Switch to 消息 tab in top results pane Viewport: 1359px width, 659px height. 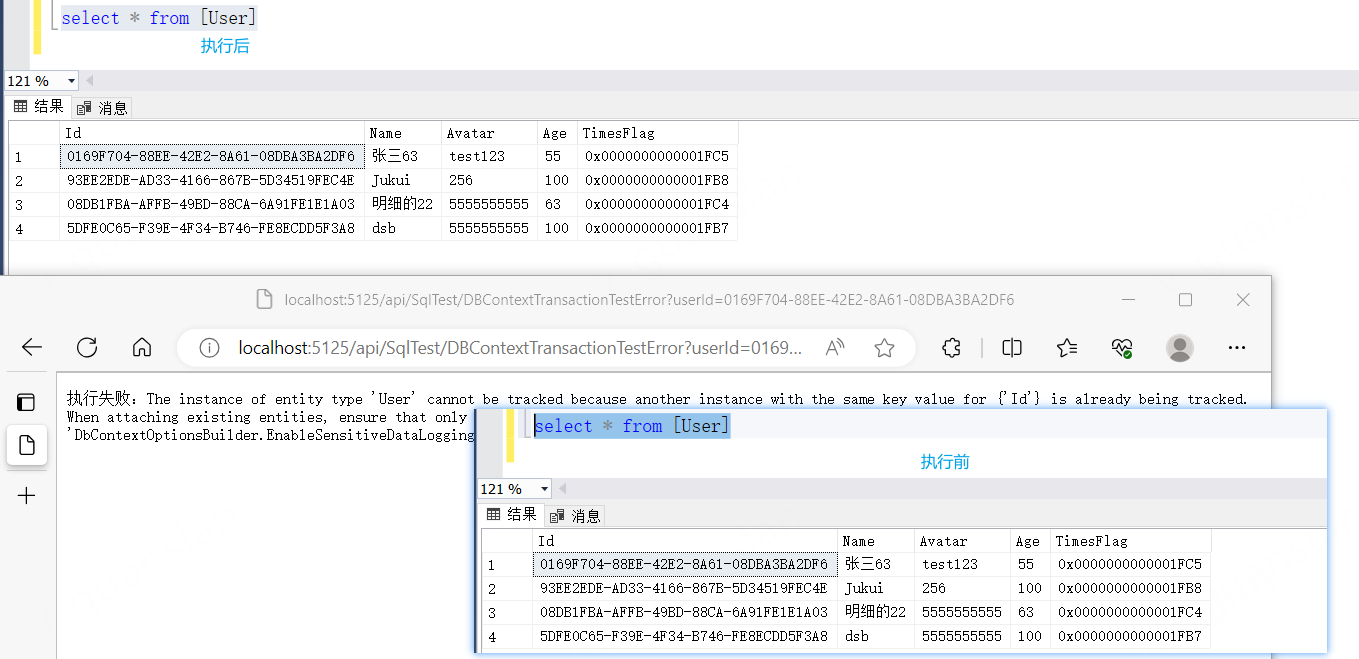(103, 107)
